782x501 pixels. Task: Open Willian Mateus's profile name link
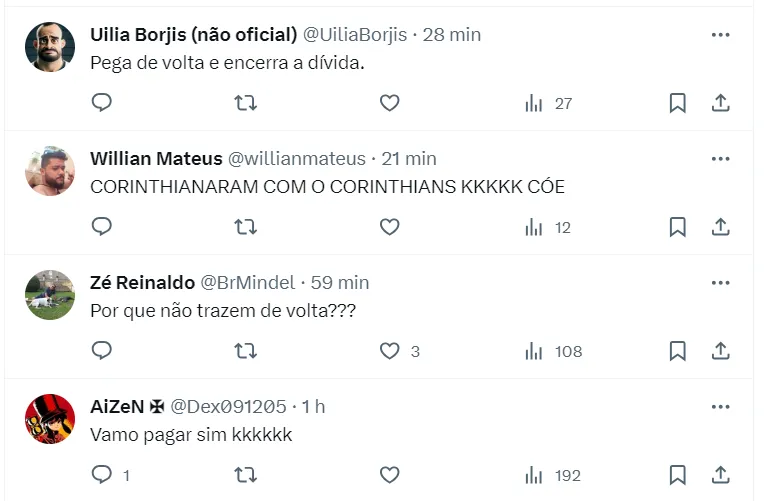click(x=156, y=159)
